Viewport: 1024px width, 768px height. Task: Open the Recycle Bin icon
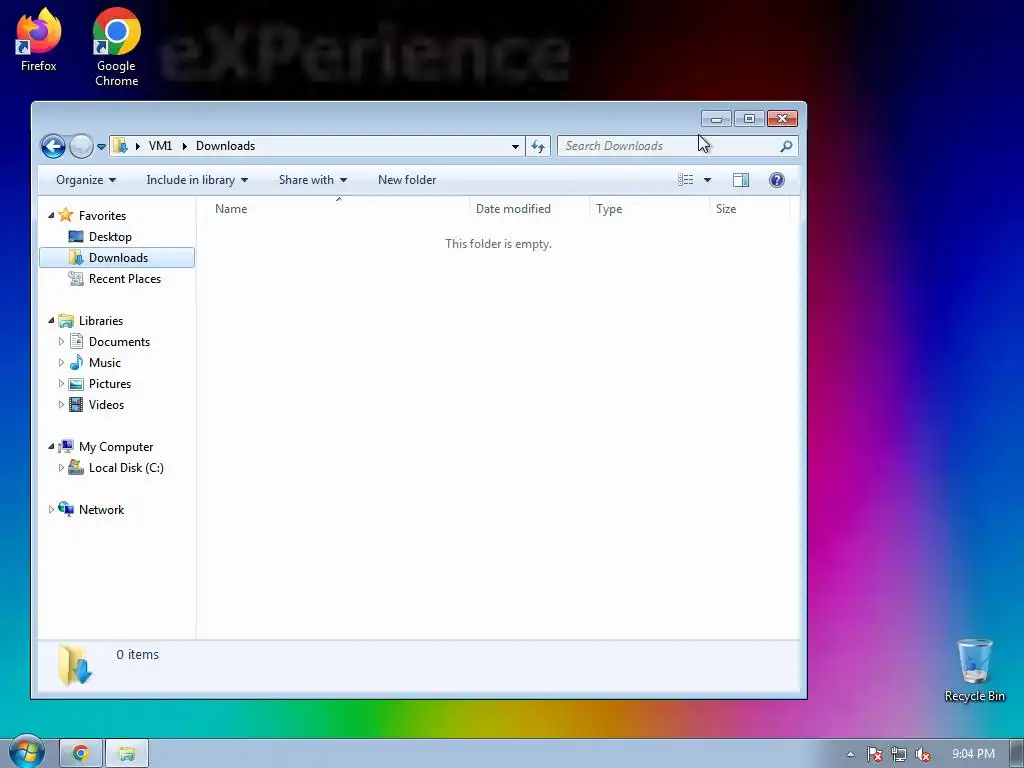point(974,670)
